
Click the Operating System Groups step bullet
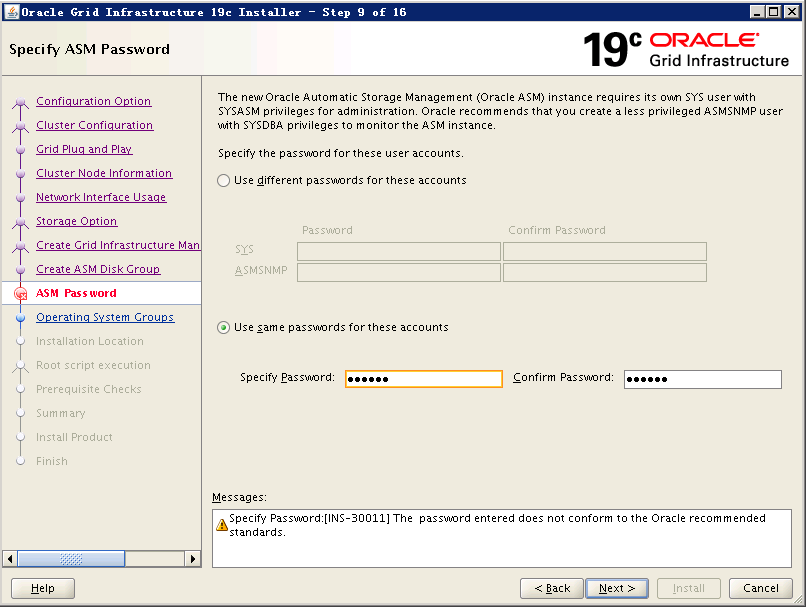tap(21, 318)
